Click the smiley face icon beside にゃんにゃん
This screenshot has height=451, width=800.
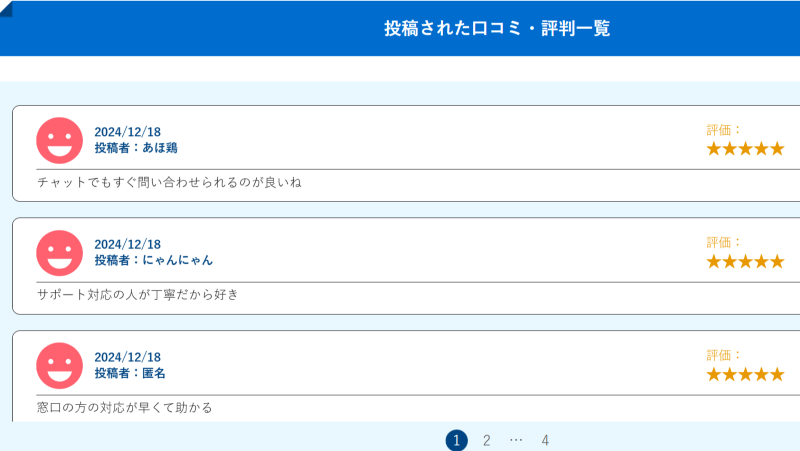pos(59,253)
